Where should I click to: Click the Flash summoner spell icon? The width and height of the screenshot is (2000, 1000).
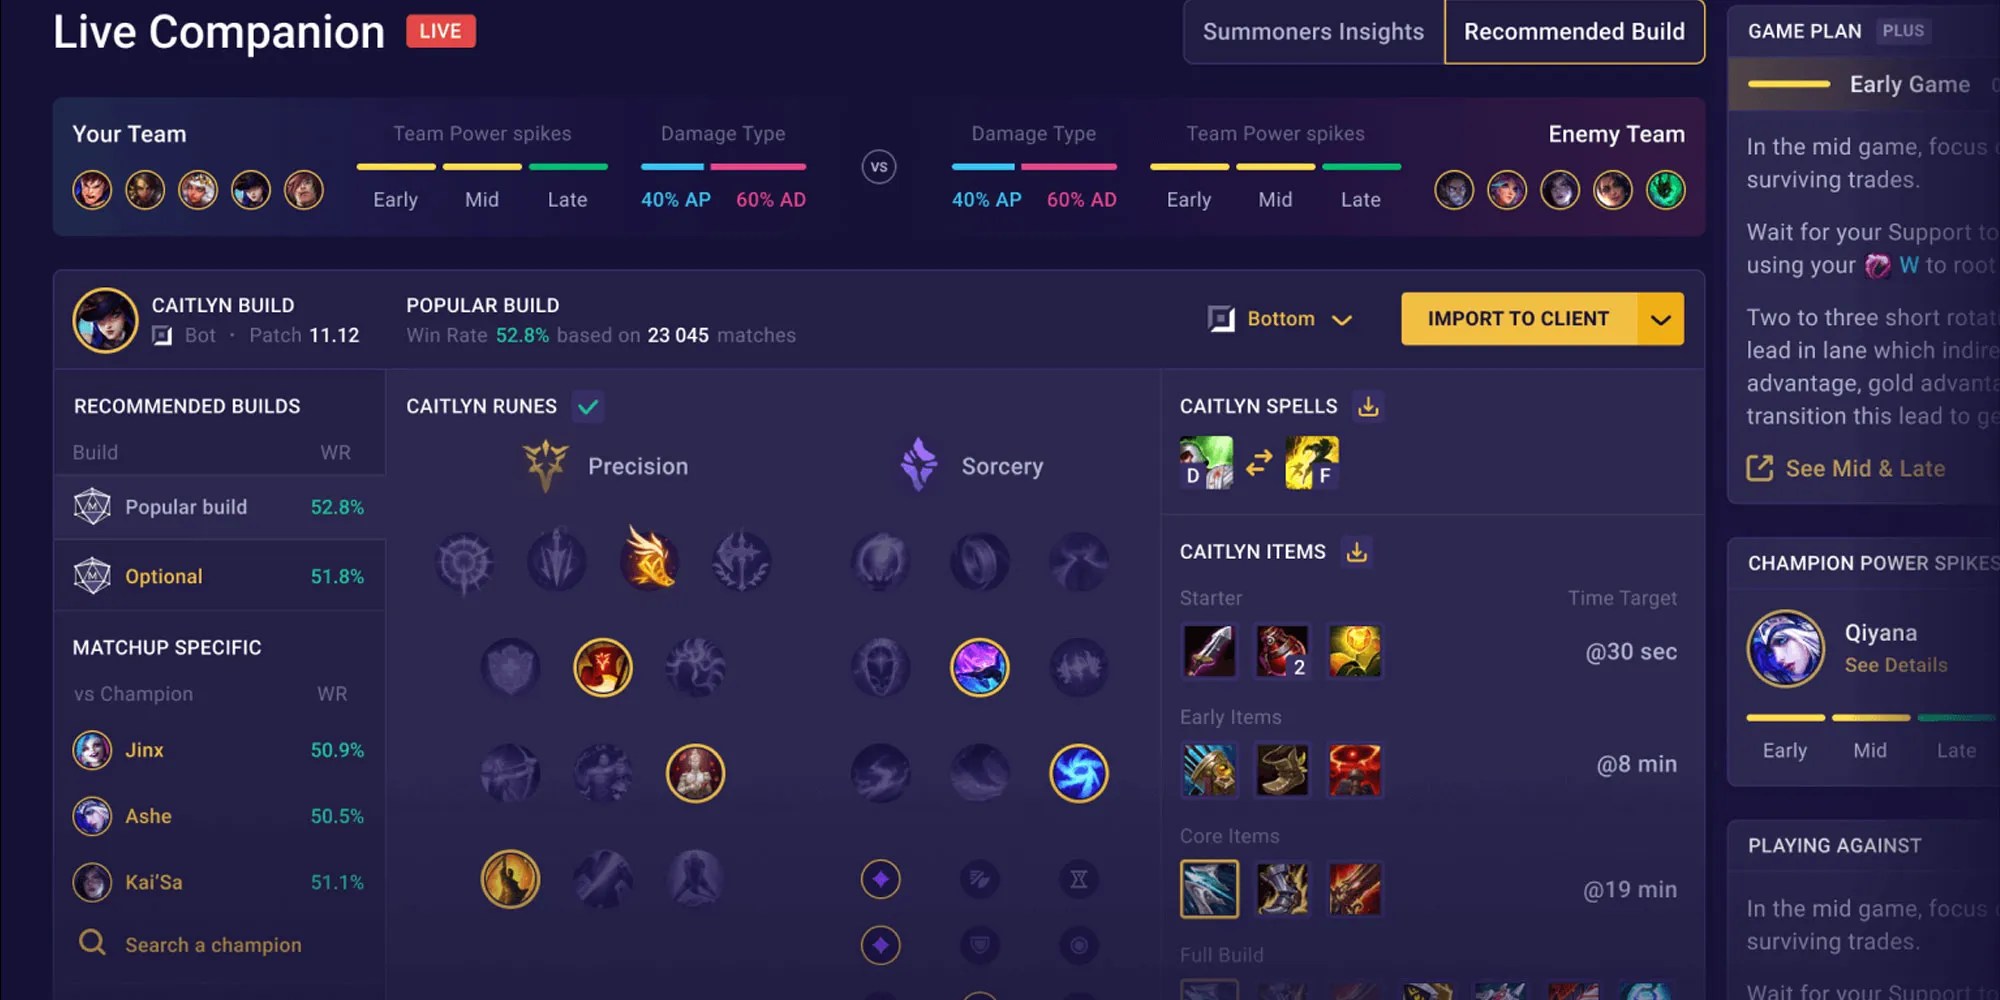pyautogui.click(x=1311, y=462)
